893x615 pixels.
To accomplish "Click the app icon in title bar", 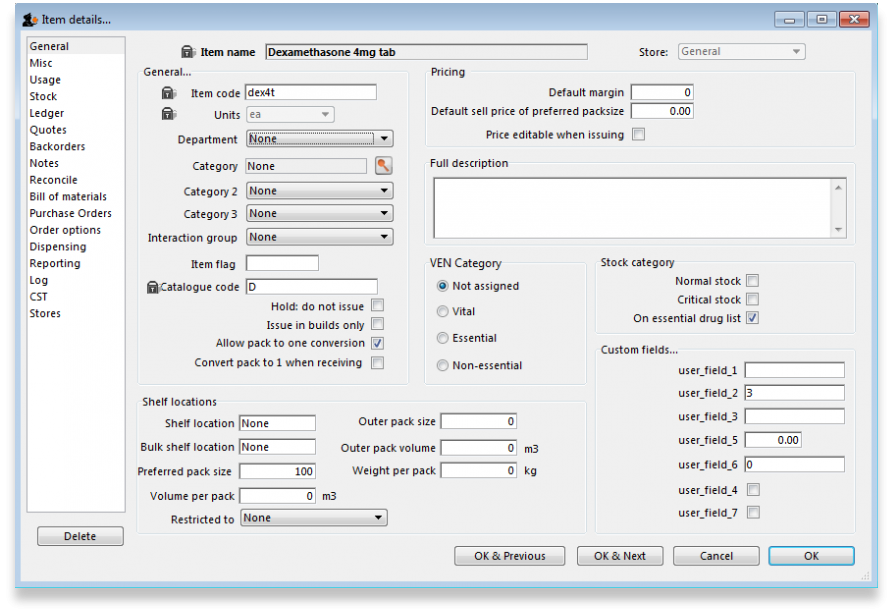I will [29, 19].
